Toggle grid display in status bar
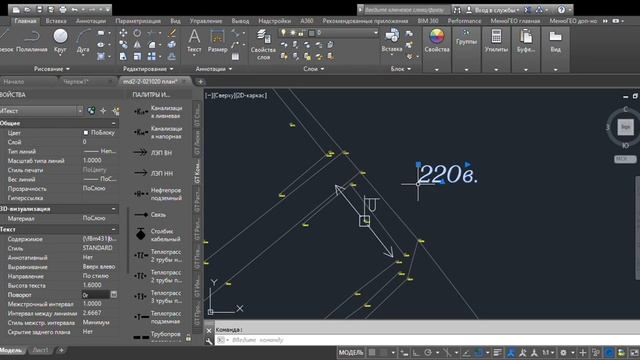The width and height of the screenshot is (640, 360). click(x=372, y=352)
